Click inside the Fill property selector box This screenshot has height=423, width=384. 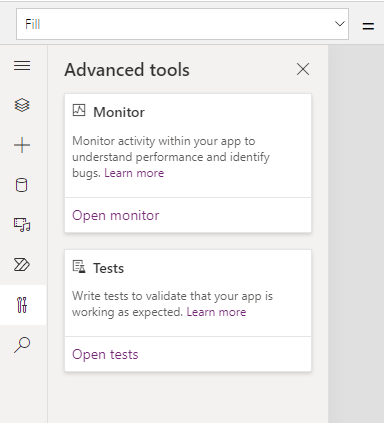(182, 24)
